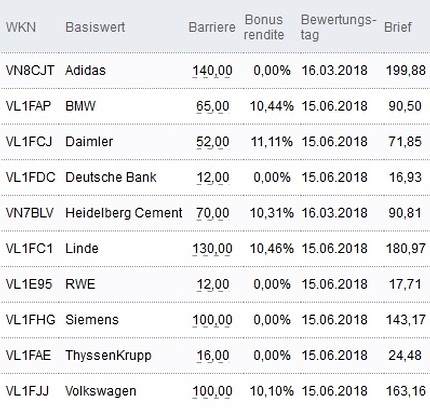Sort by Brief column header
This screenshot has height=408, width=430.
point(398,27)
